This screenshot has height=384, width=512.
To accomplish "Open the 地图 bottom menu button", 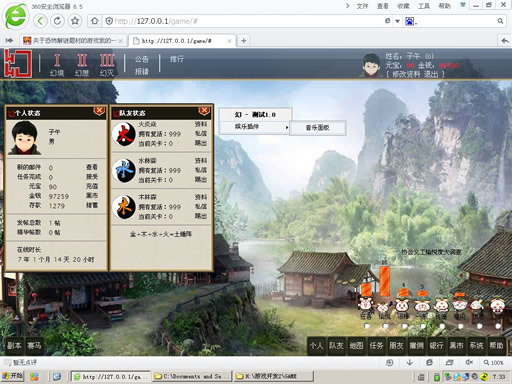I will pos(356,346).
